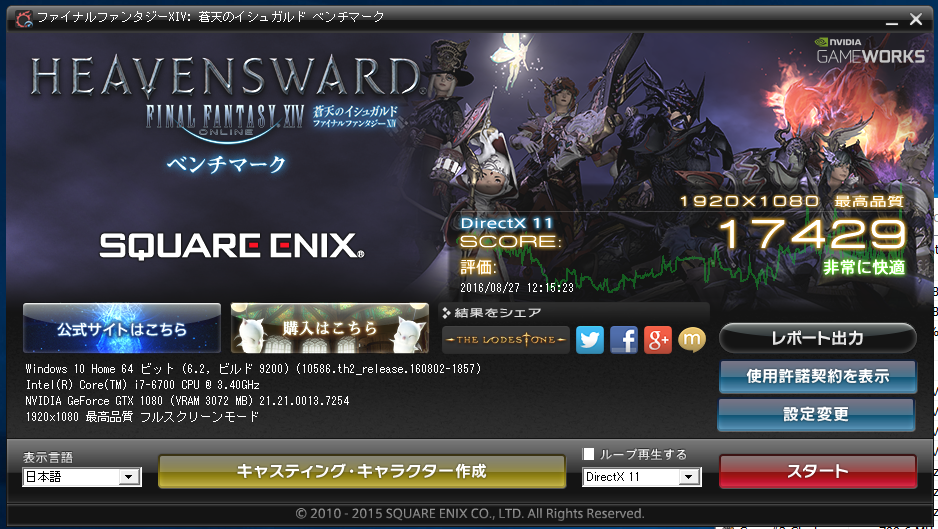Click the SQUARE ENIX logo
This screenshot has height=529, width=938.
(232, 246)
